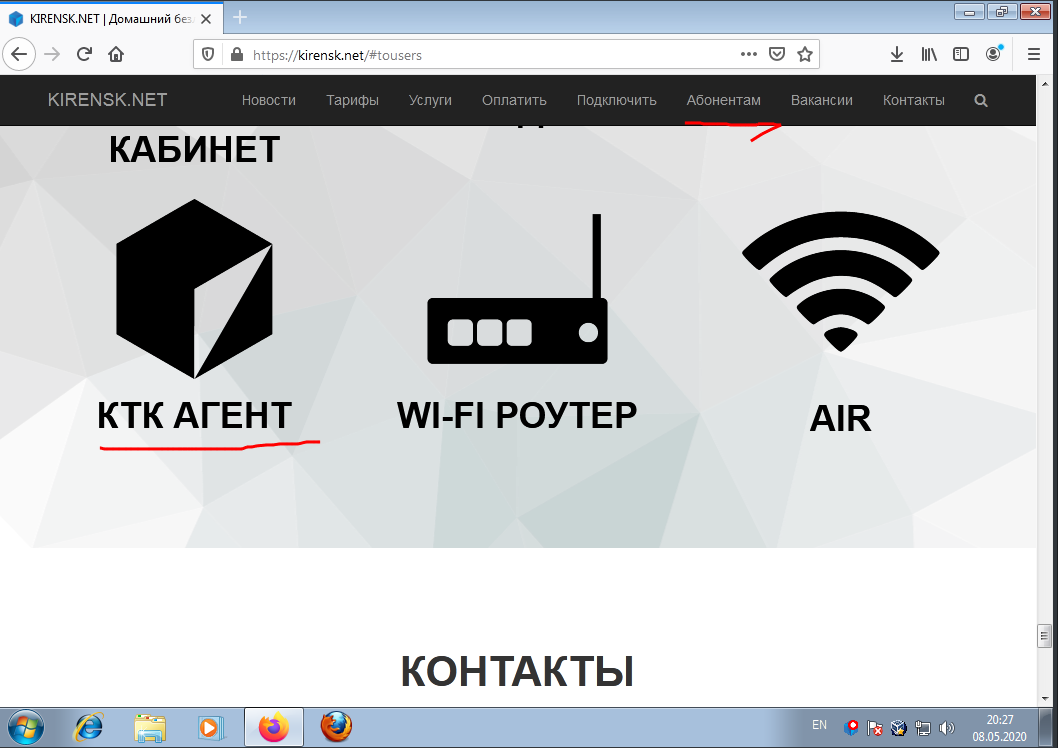1058x748 pixels.
Task: View site security padlock details
Action: pos(237,55)
